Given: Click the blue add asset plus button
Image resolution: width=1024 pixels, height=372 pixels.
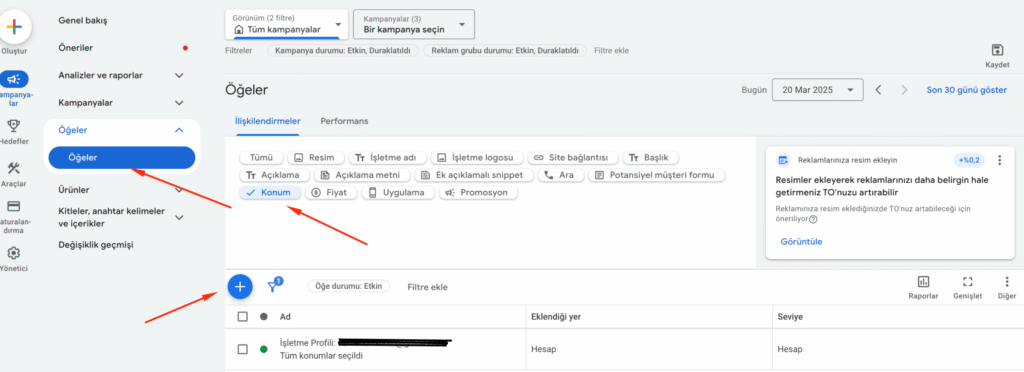Looking at the screenshot, I should [240, 286].
